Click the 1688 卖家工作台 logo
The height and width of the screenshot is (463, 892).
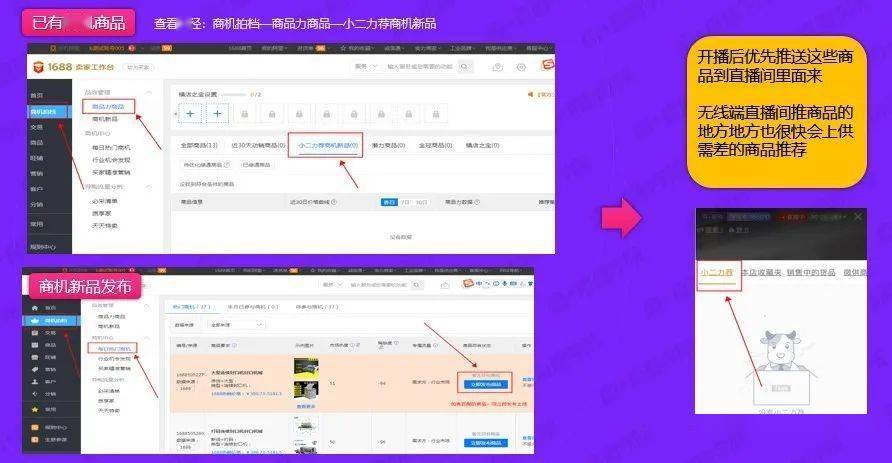click(74, 67)
